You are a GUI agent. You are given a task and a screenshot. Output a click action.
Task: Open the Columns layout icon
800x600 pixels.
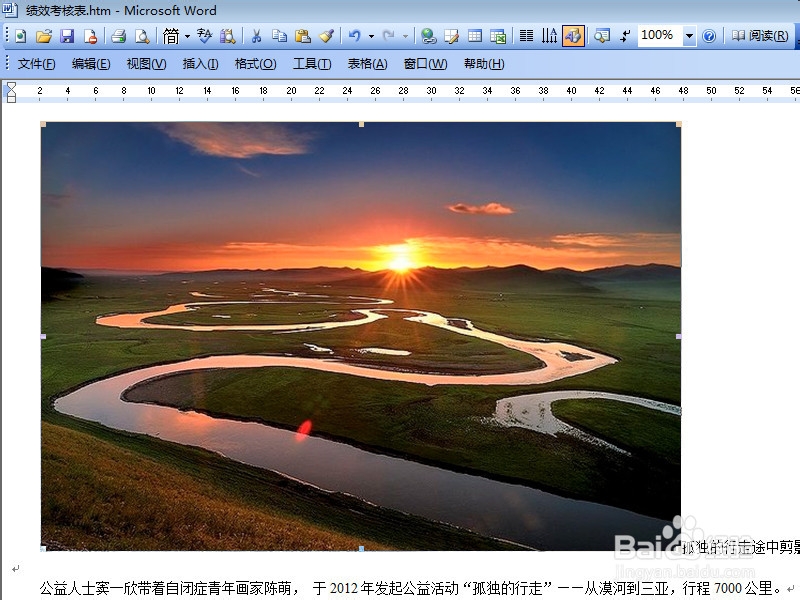pyautogui.click(x=526, y=36)
